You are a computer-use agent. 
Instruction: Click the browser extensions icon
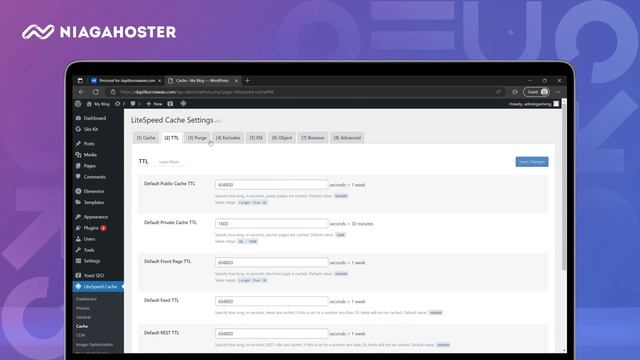tap(515, 92)
